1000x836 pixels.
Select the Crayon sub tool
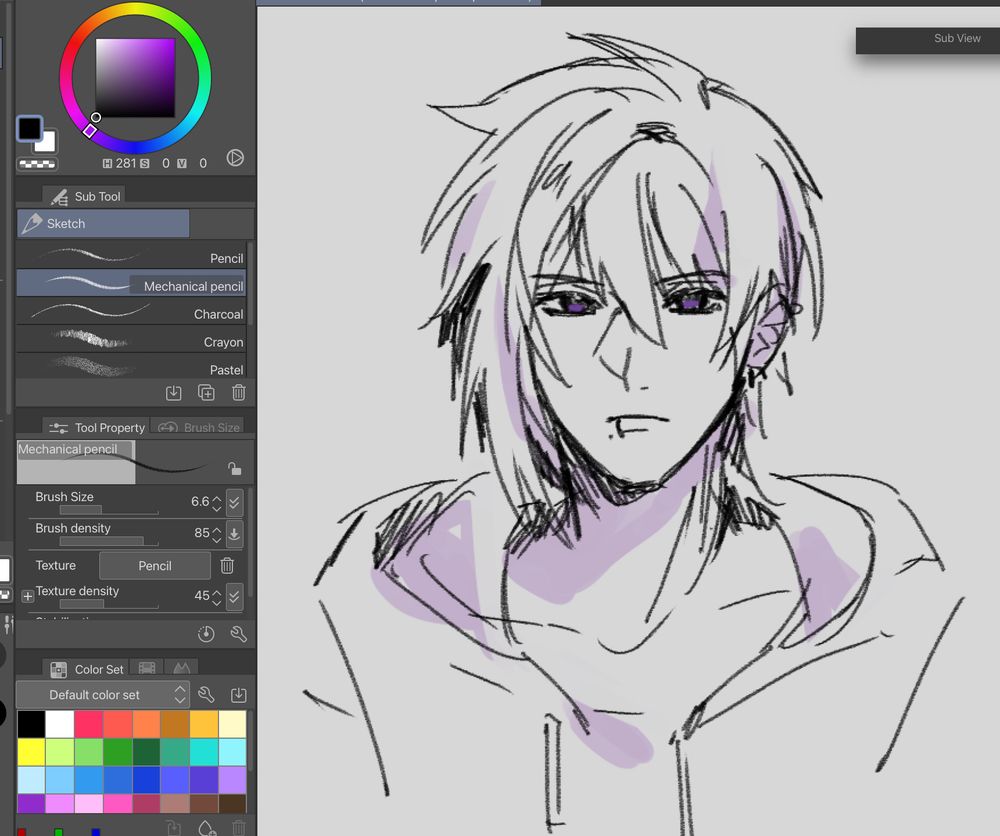click(x=131, y=341)
